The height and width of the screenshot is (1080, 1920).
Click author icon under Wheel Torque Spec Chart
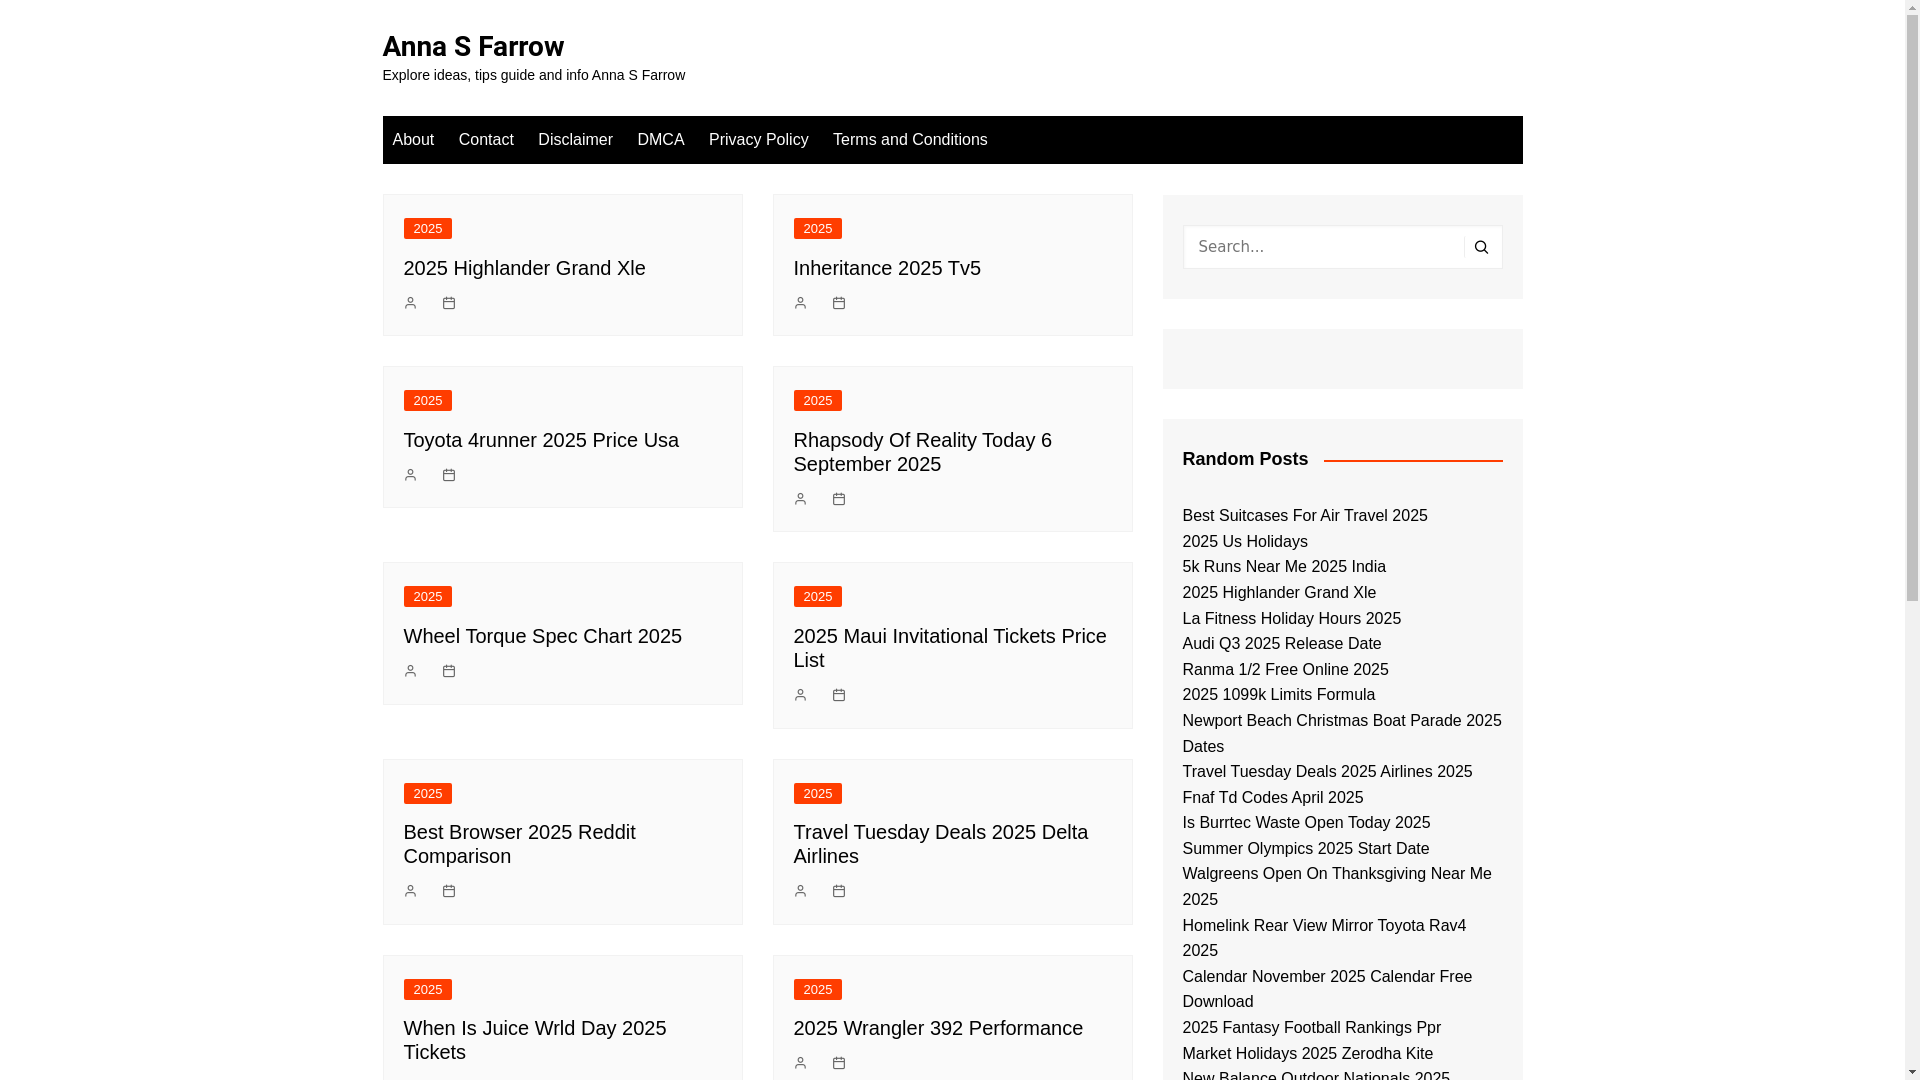[x=410, y=671]
